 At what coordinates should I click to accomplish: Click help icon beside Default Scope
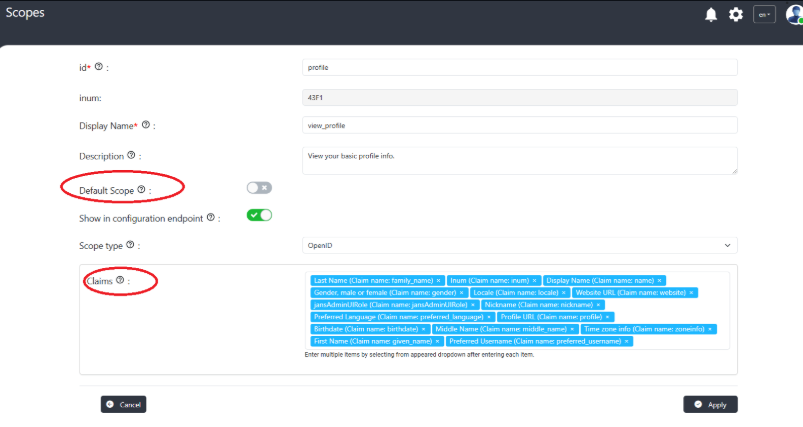tap(141, 188)
